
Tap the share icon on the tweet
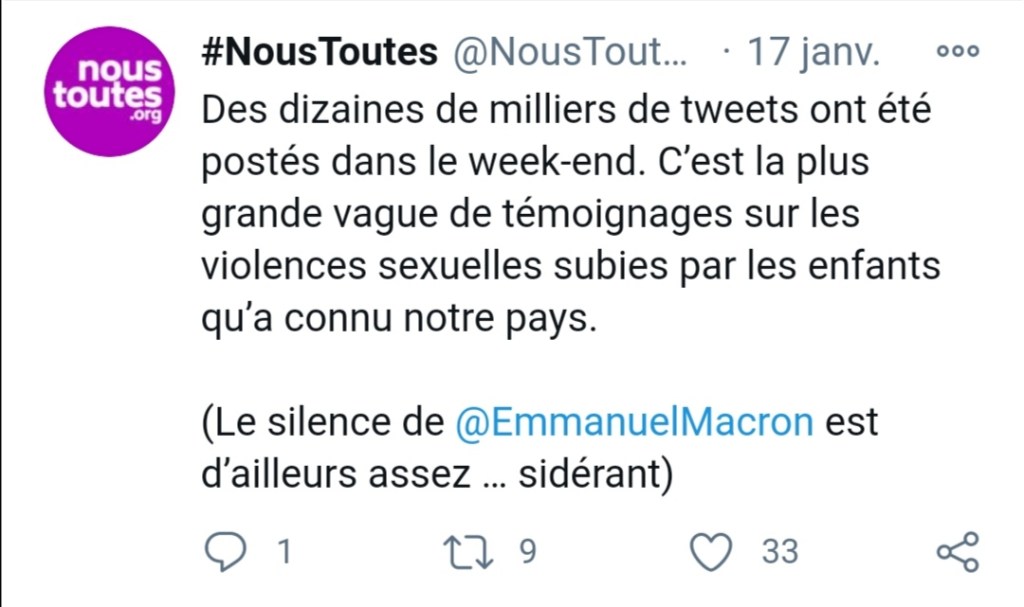point(957,551)
